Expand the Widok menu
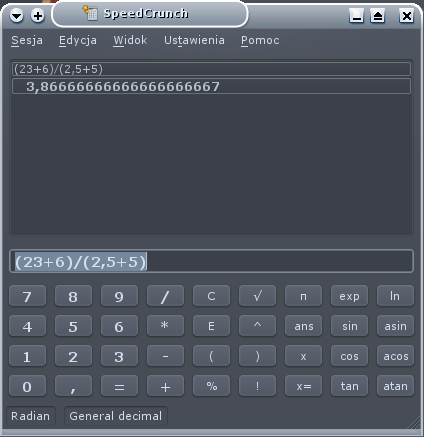The height and width of the screenshot is (437, 424). coord(130,40)
